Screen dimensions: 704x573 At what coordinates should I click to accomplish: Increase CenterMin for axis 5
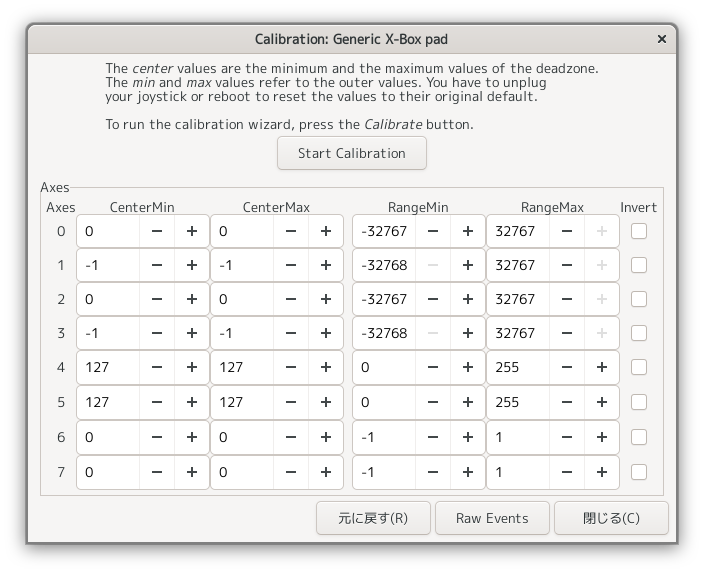pyautogui.click(x=192, y=402)
